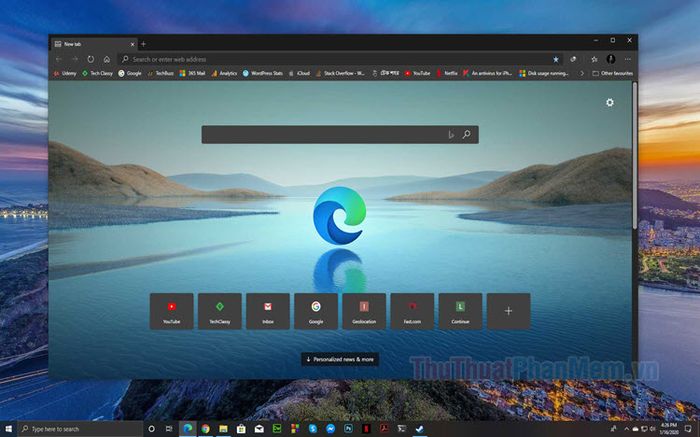Click the favorites star in the address bar
This screenshot has height=437, width=700.
(x=556, y=59)
